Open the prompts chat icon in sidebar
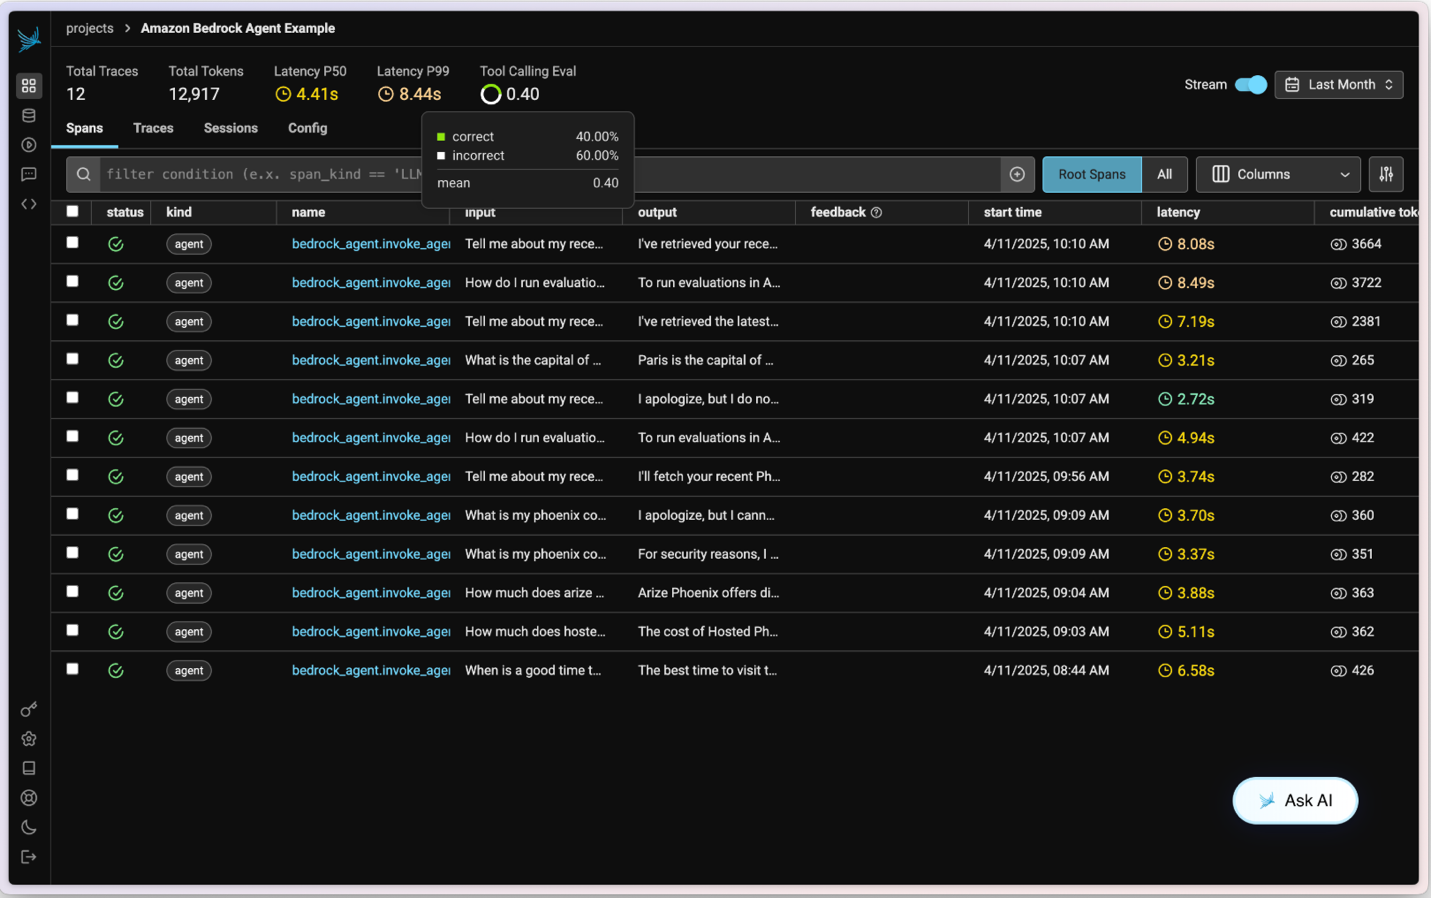1431x898 pixels. pos(29,175)
